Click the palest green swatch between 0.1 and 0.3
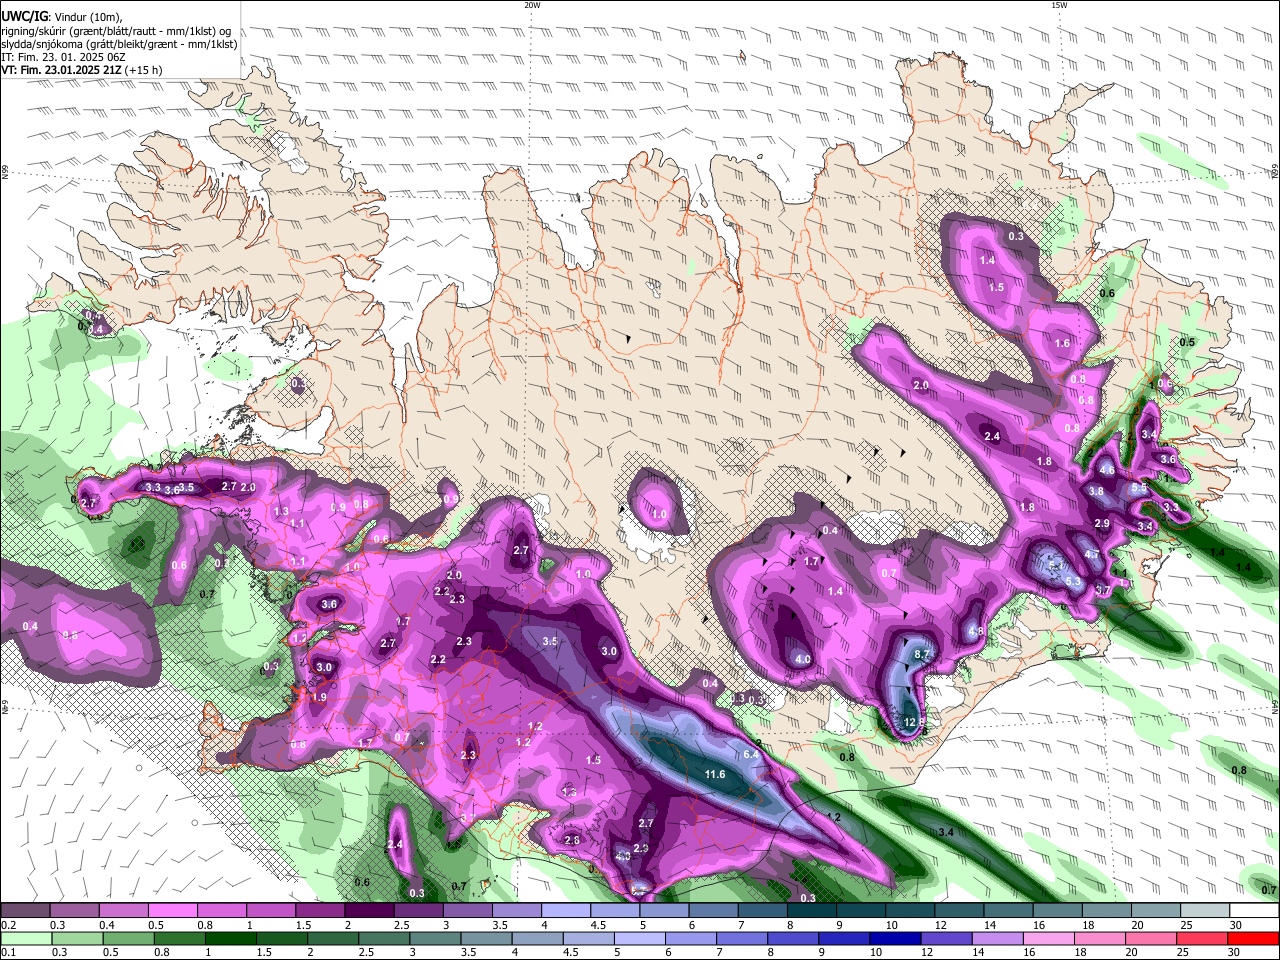 point(26,938)
